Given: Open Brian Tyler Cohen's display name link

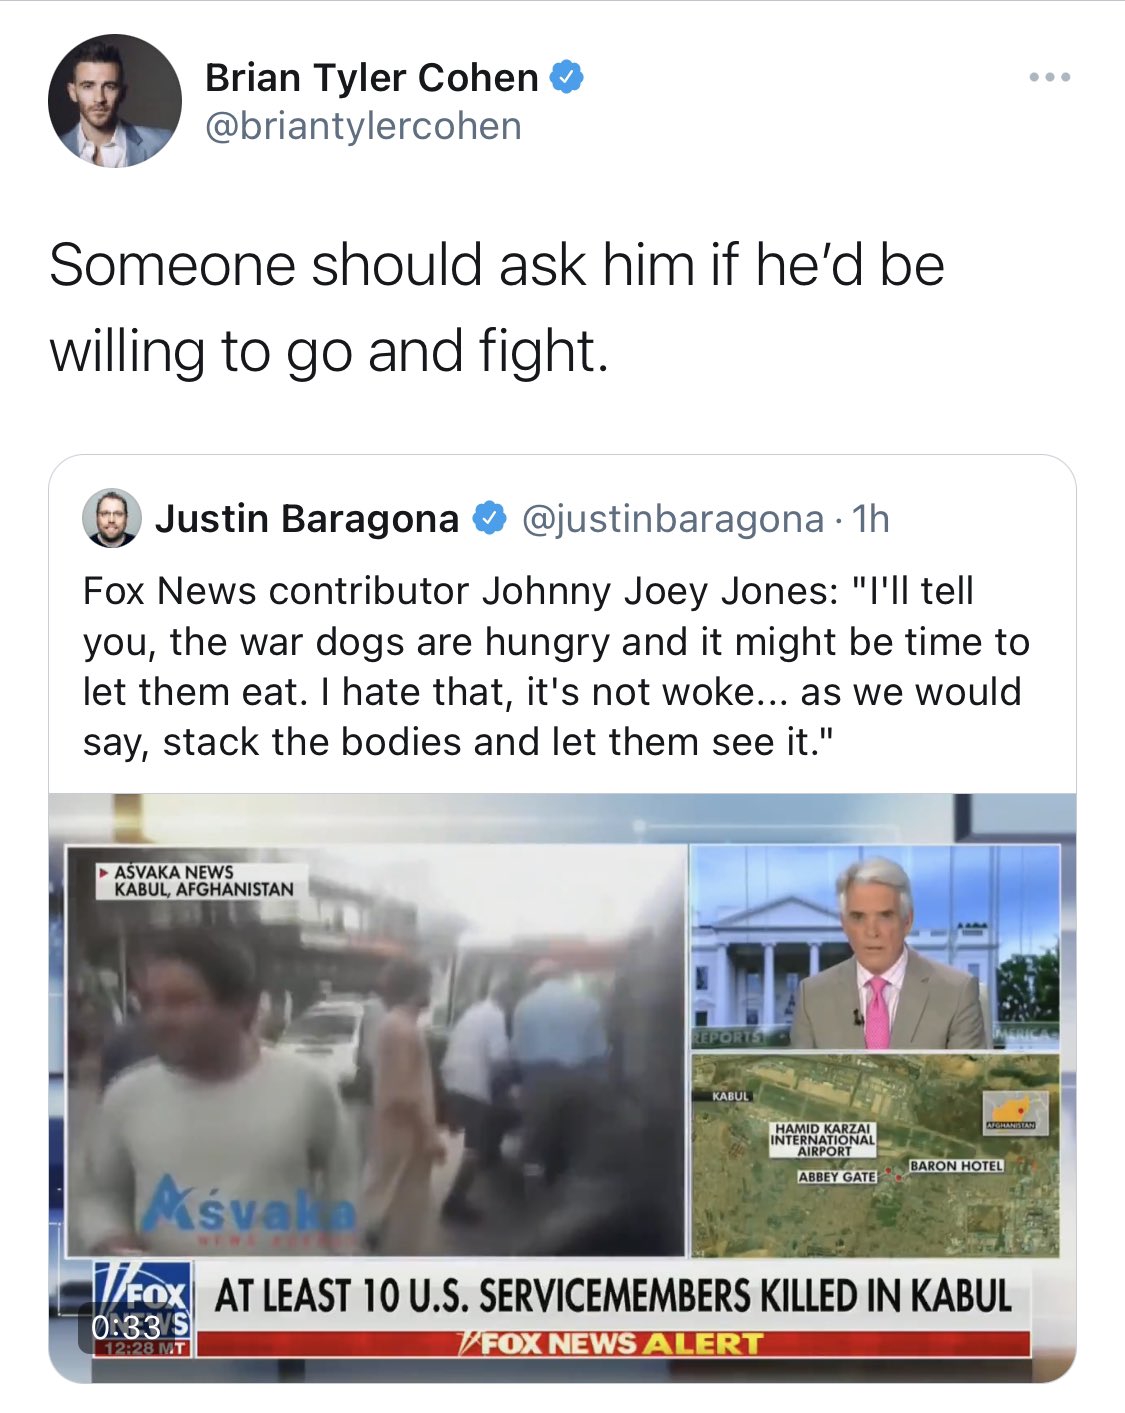Looking at the screenshot, I should click(x=372, y=77).
